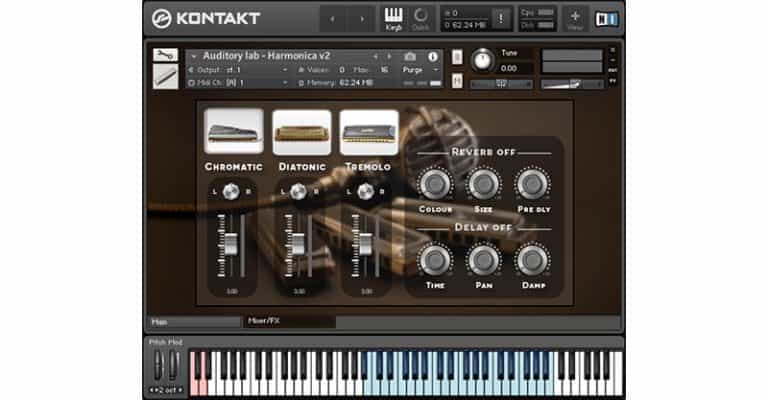768x400 pixels.
Task: Toggle the Reverb off switch
Action: pos(483,152)
